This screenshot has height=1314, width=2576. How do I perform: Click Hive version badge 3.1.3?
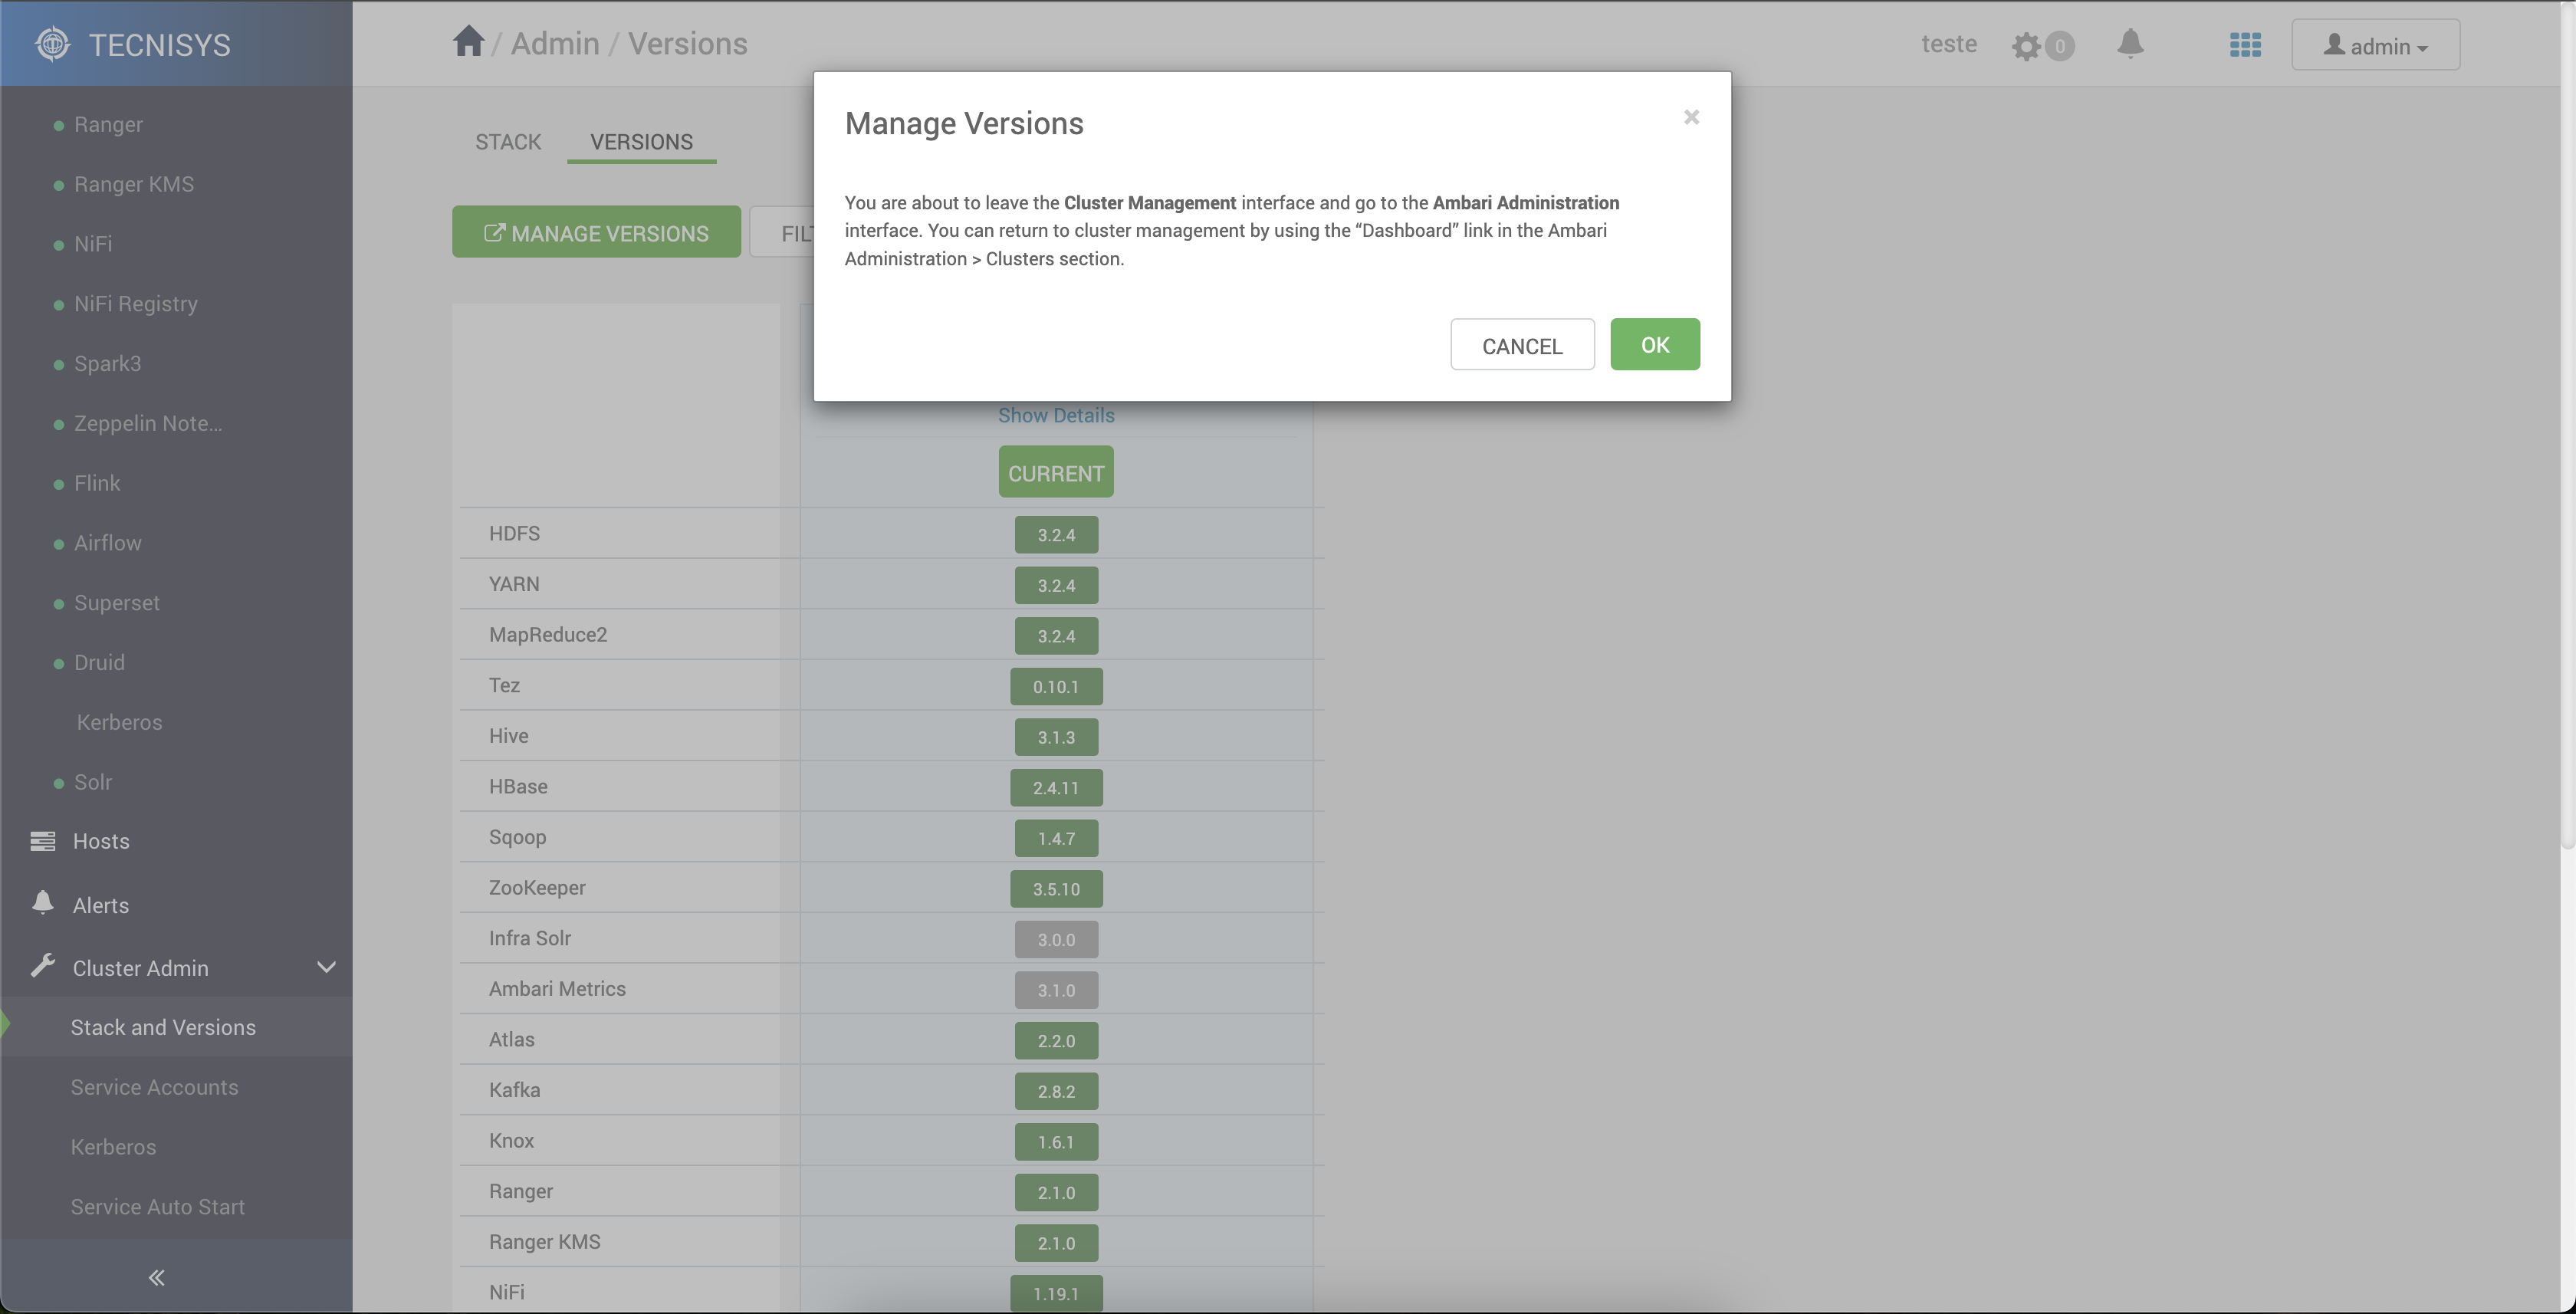point(1056,737)
